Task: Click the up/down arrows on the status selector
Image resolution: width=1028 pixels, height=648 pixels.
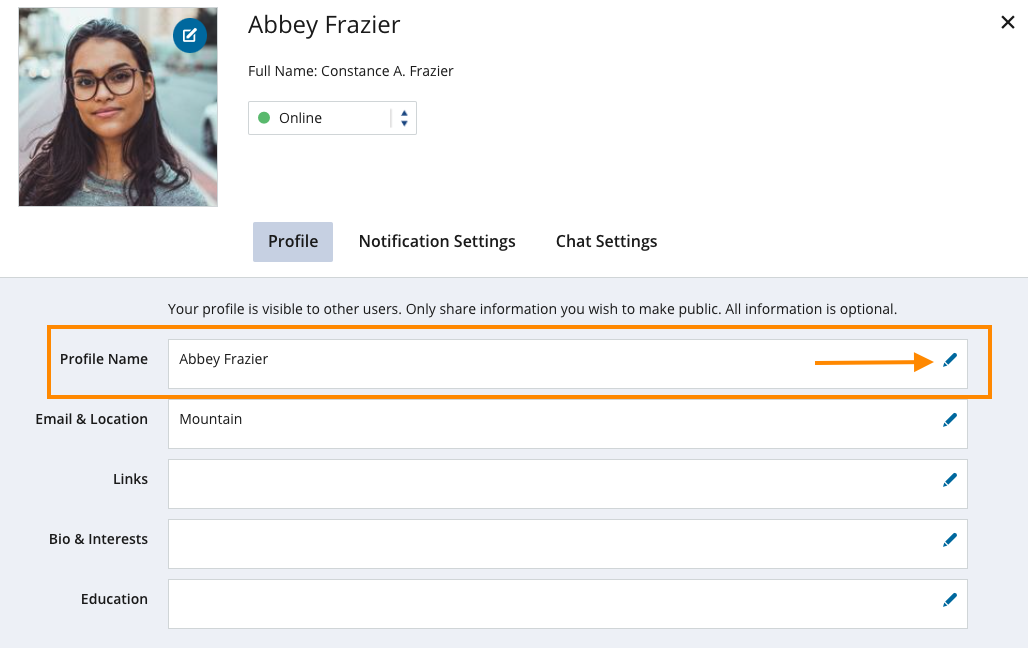Action: click(x=404, y=118)
